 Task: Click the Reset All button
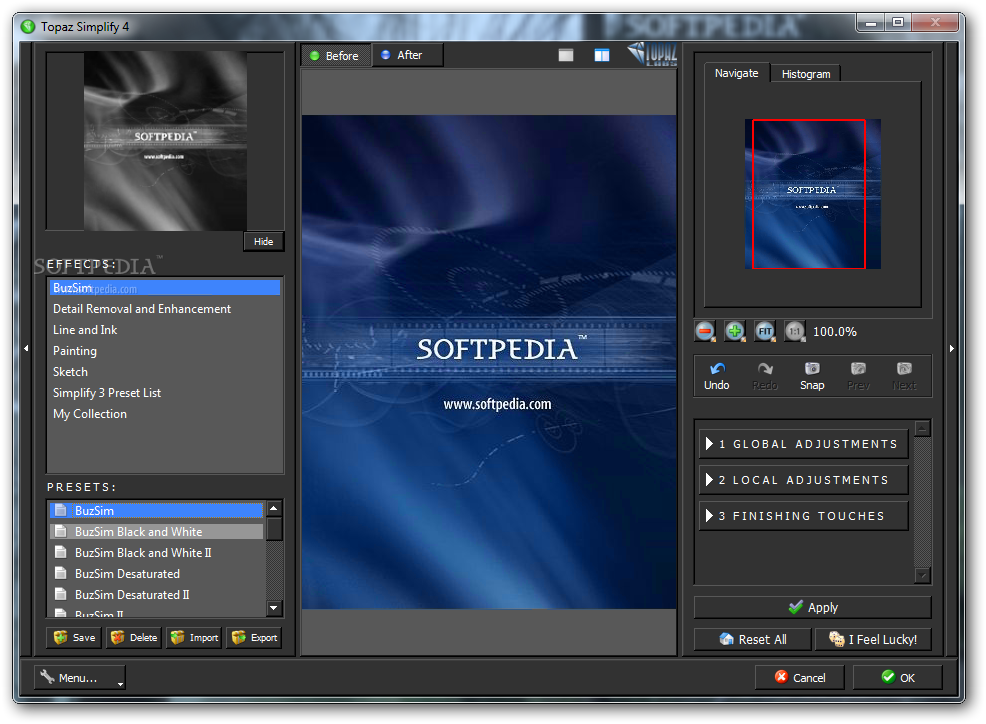pyautogui.click(x=753, y=639)
